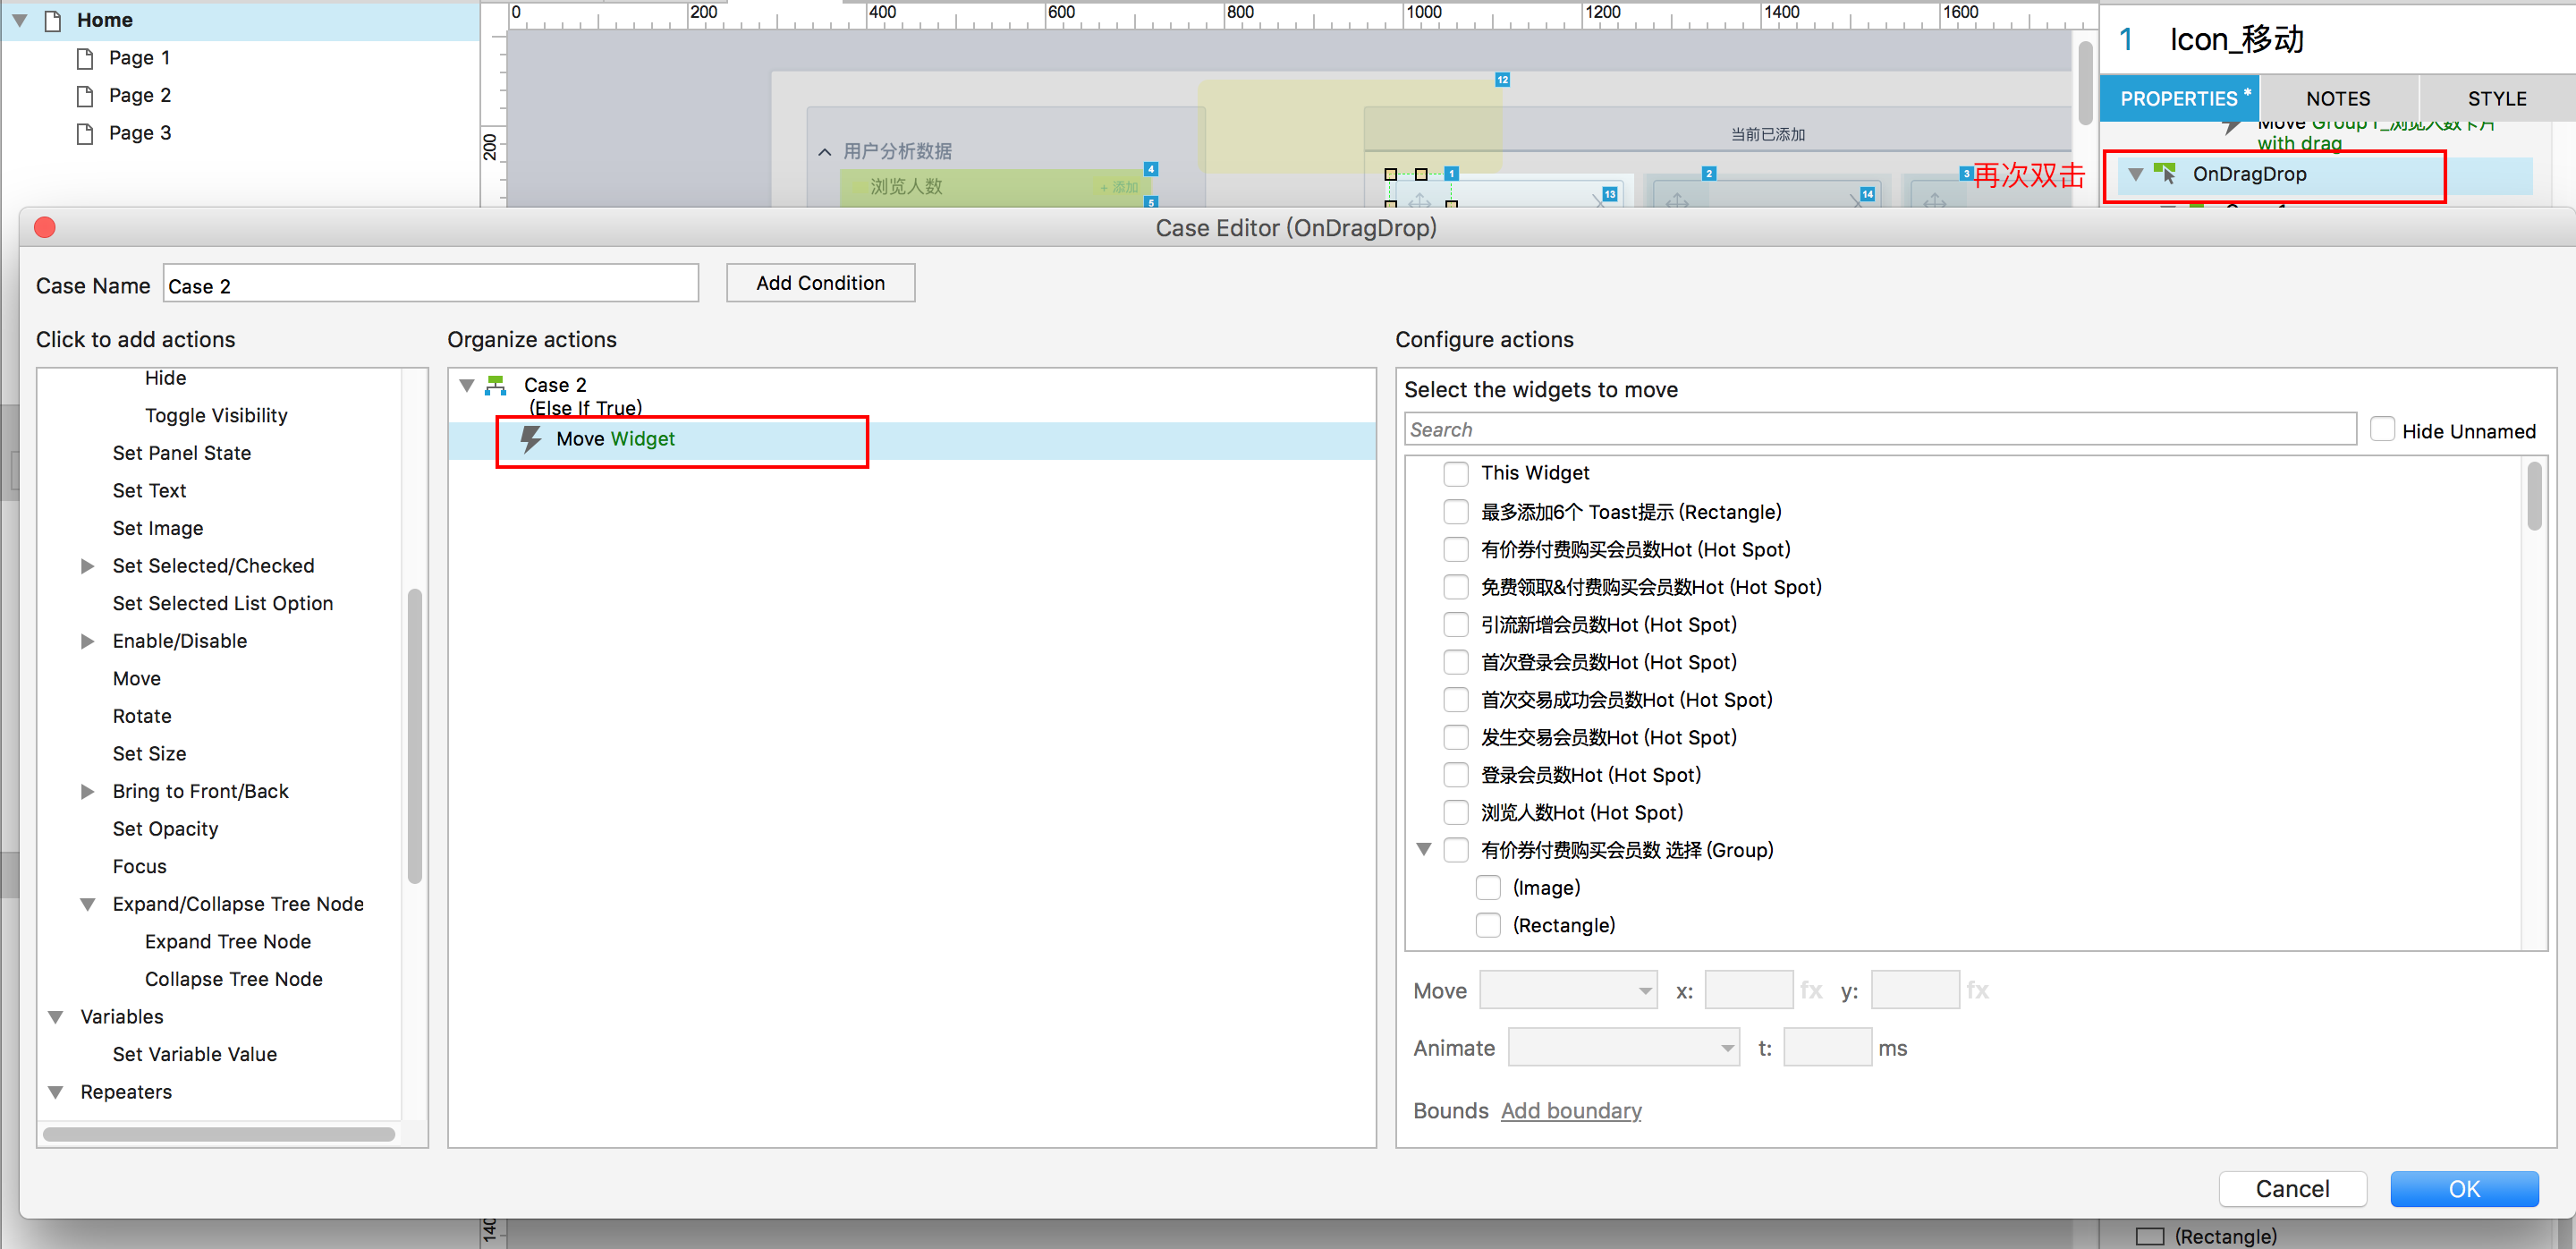Enable the Hide Unnamed checkbox
Viewport: 2576px width, 1249px height.
pos(2382,430)
